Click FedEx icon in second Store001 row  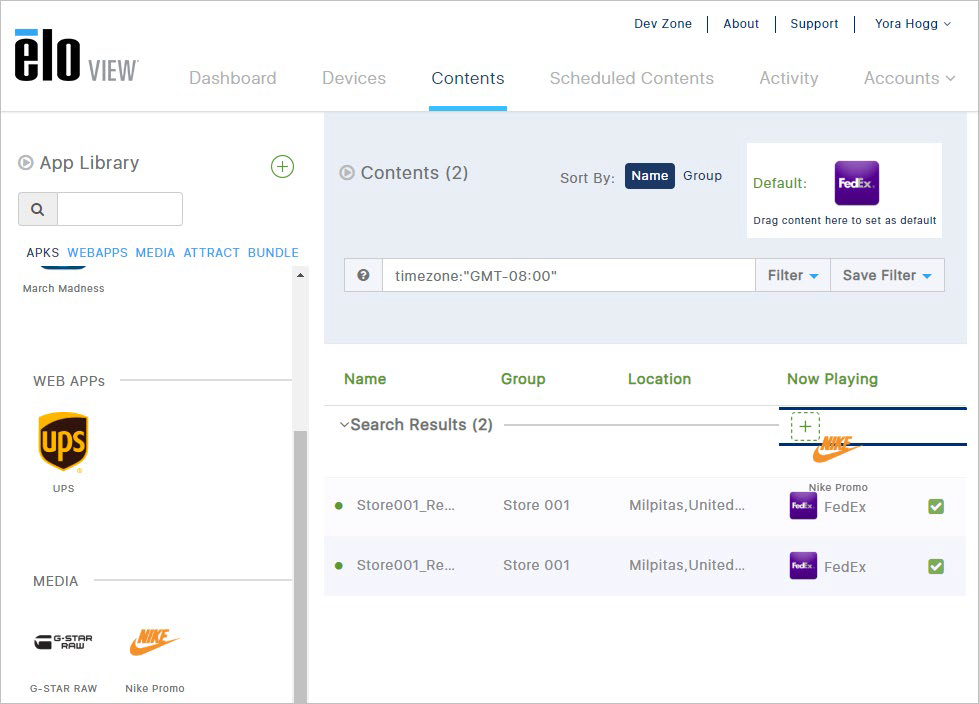pyautogui.click(x=803, y=566)
